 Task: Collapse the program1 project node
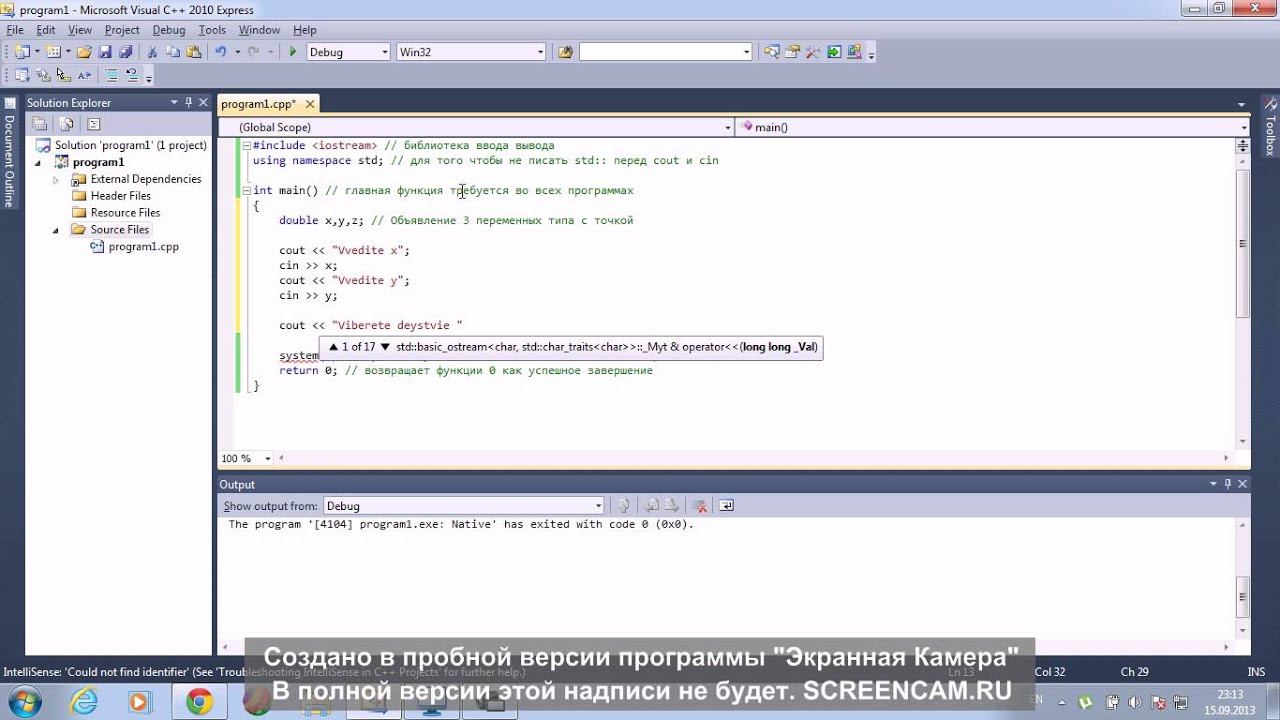click(x=39, y=162)
